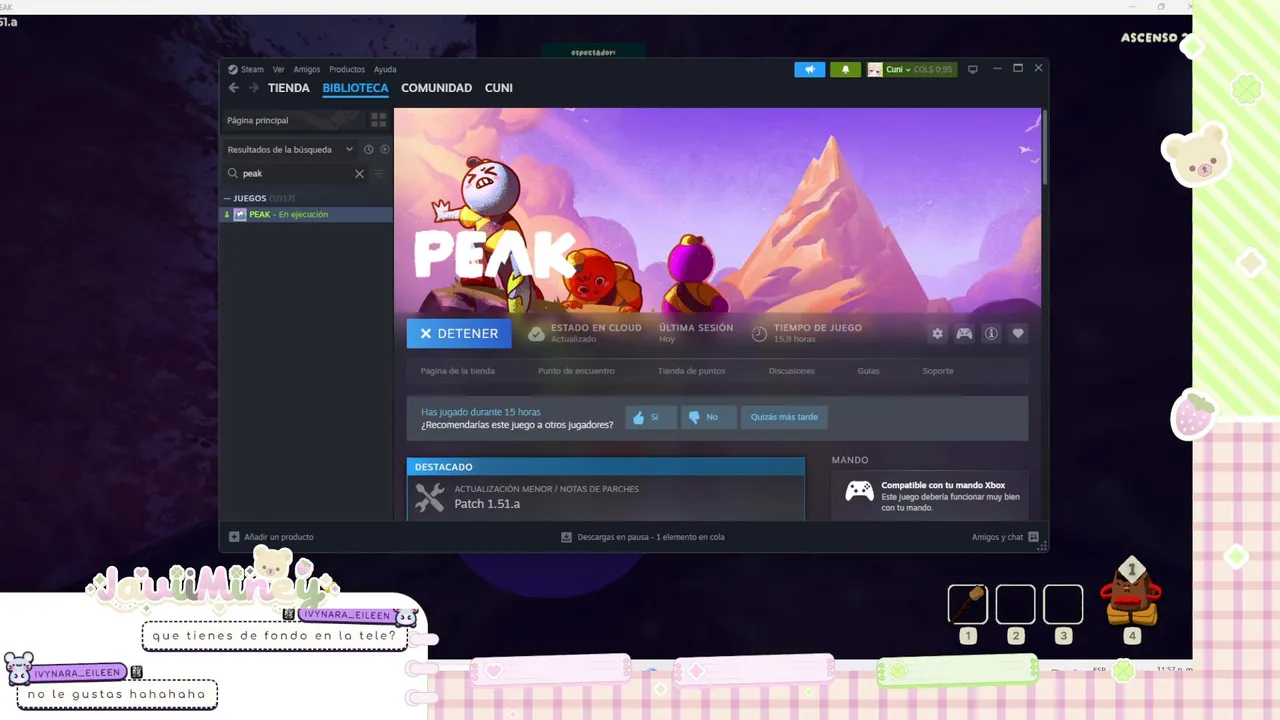Select empty game inventory slot 3
The image size is (1280, 720).
coord(1063,605)
